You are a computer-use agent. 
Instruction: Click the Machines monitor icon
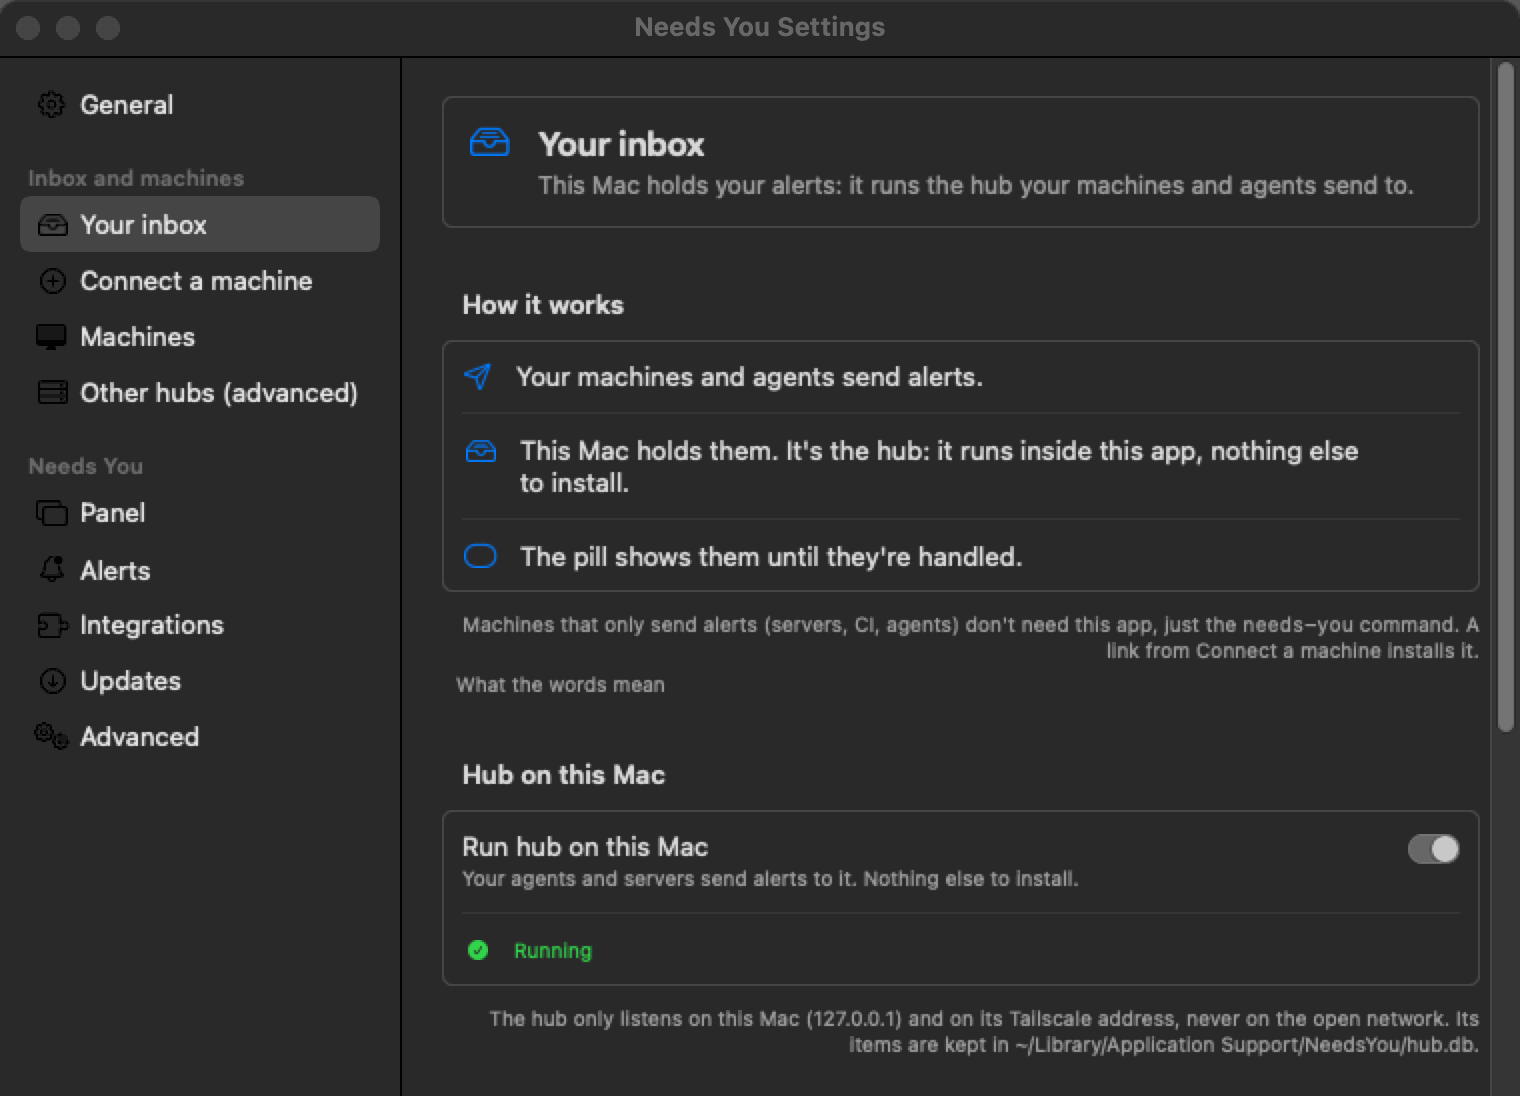[51, 337]
